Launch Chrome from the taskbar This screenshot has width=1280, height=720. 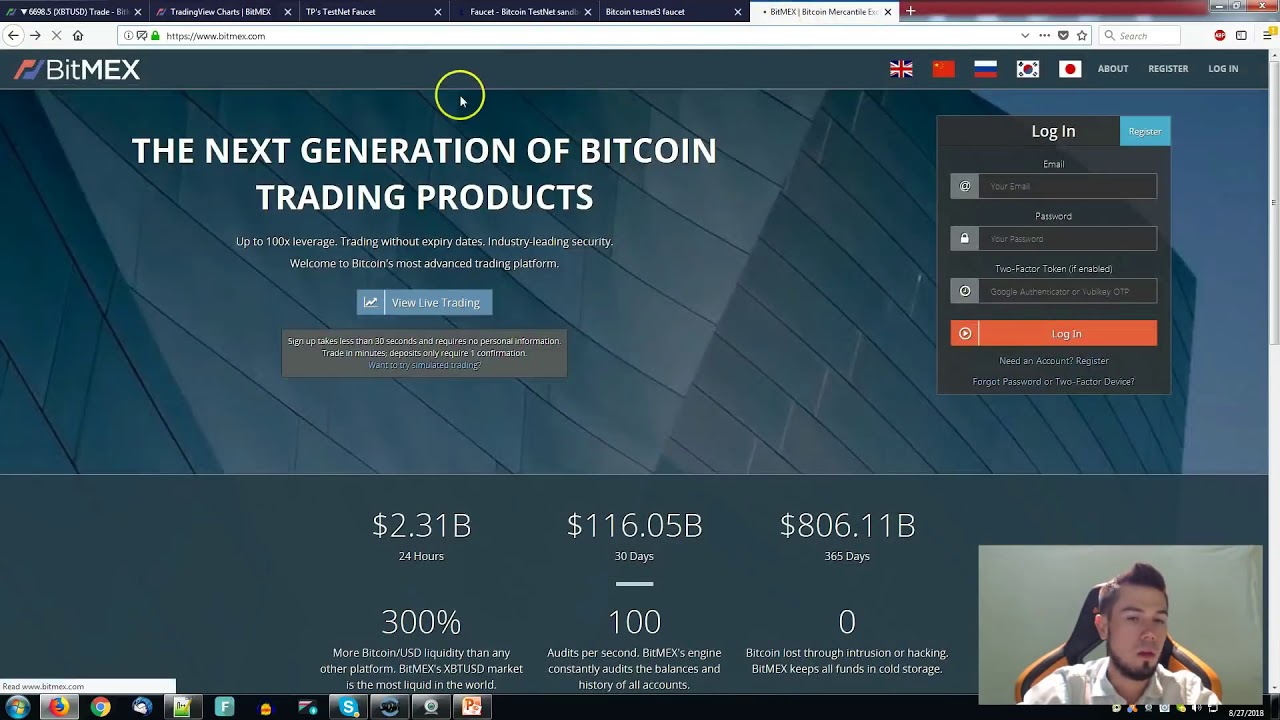[100, 707]
